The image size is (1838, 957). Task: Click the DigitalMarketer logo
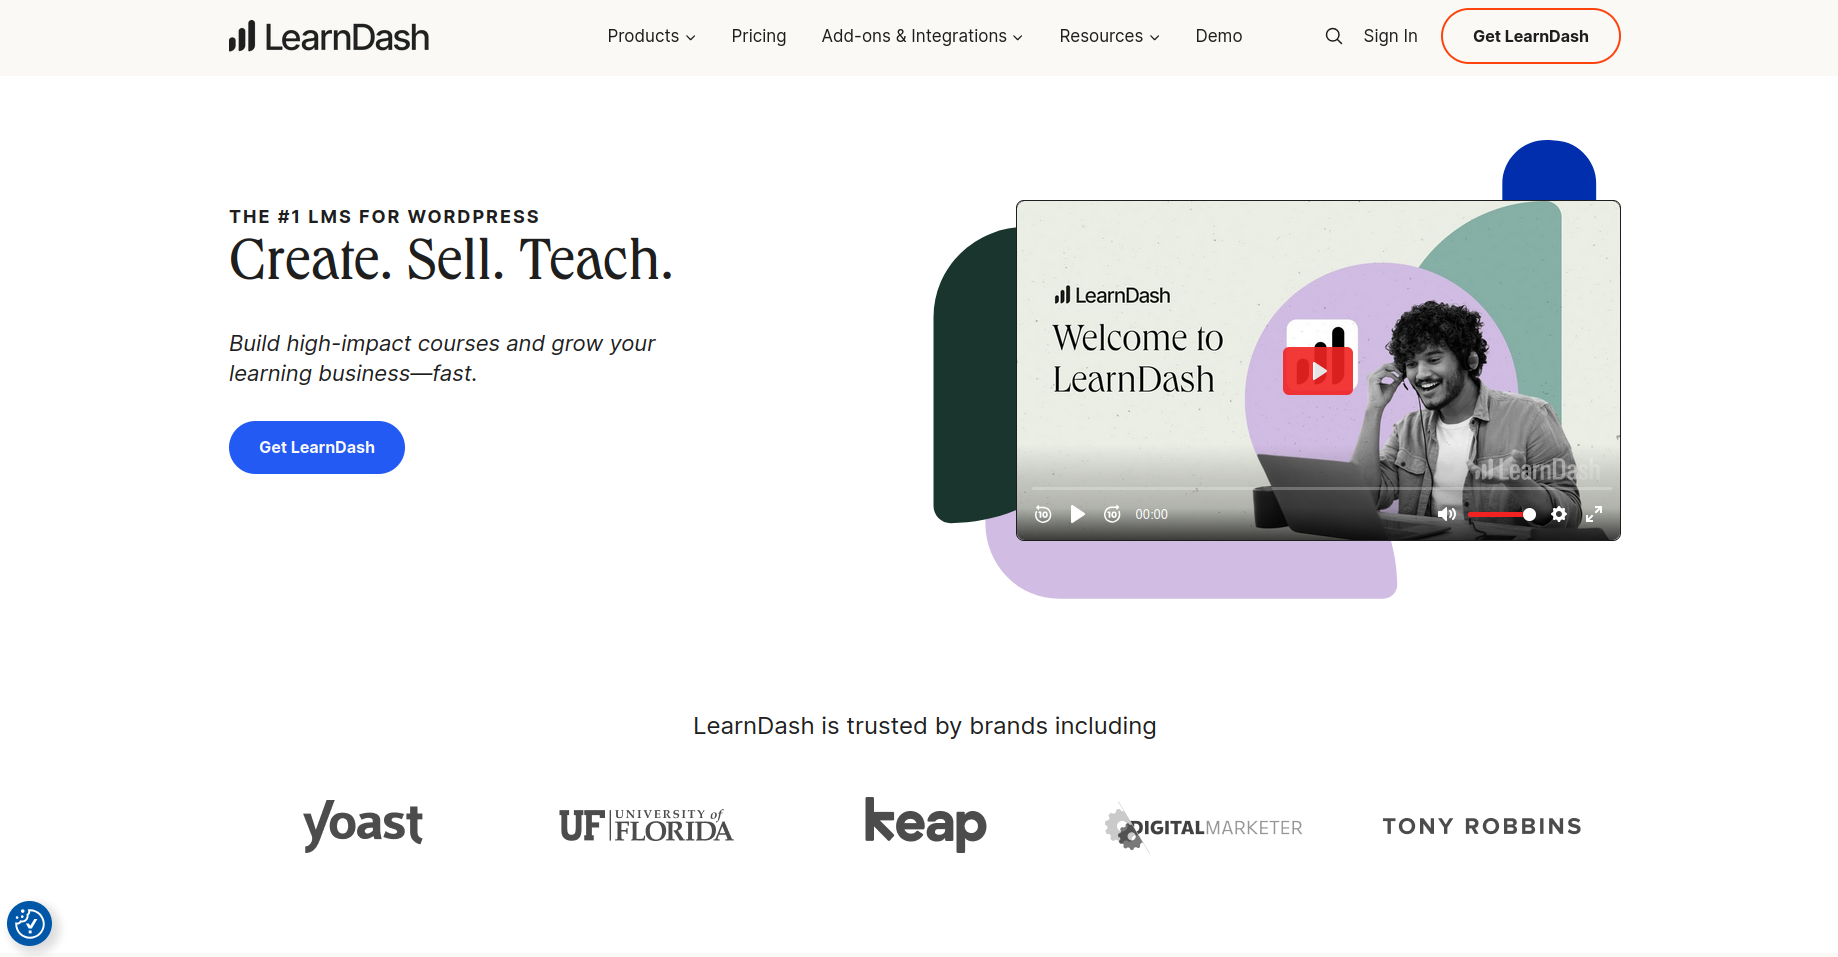[1203, 827]
